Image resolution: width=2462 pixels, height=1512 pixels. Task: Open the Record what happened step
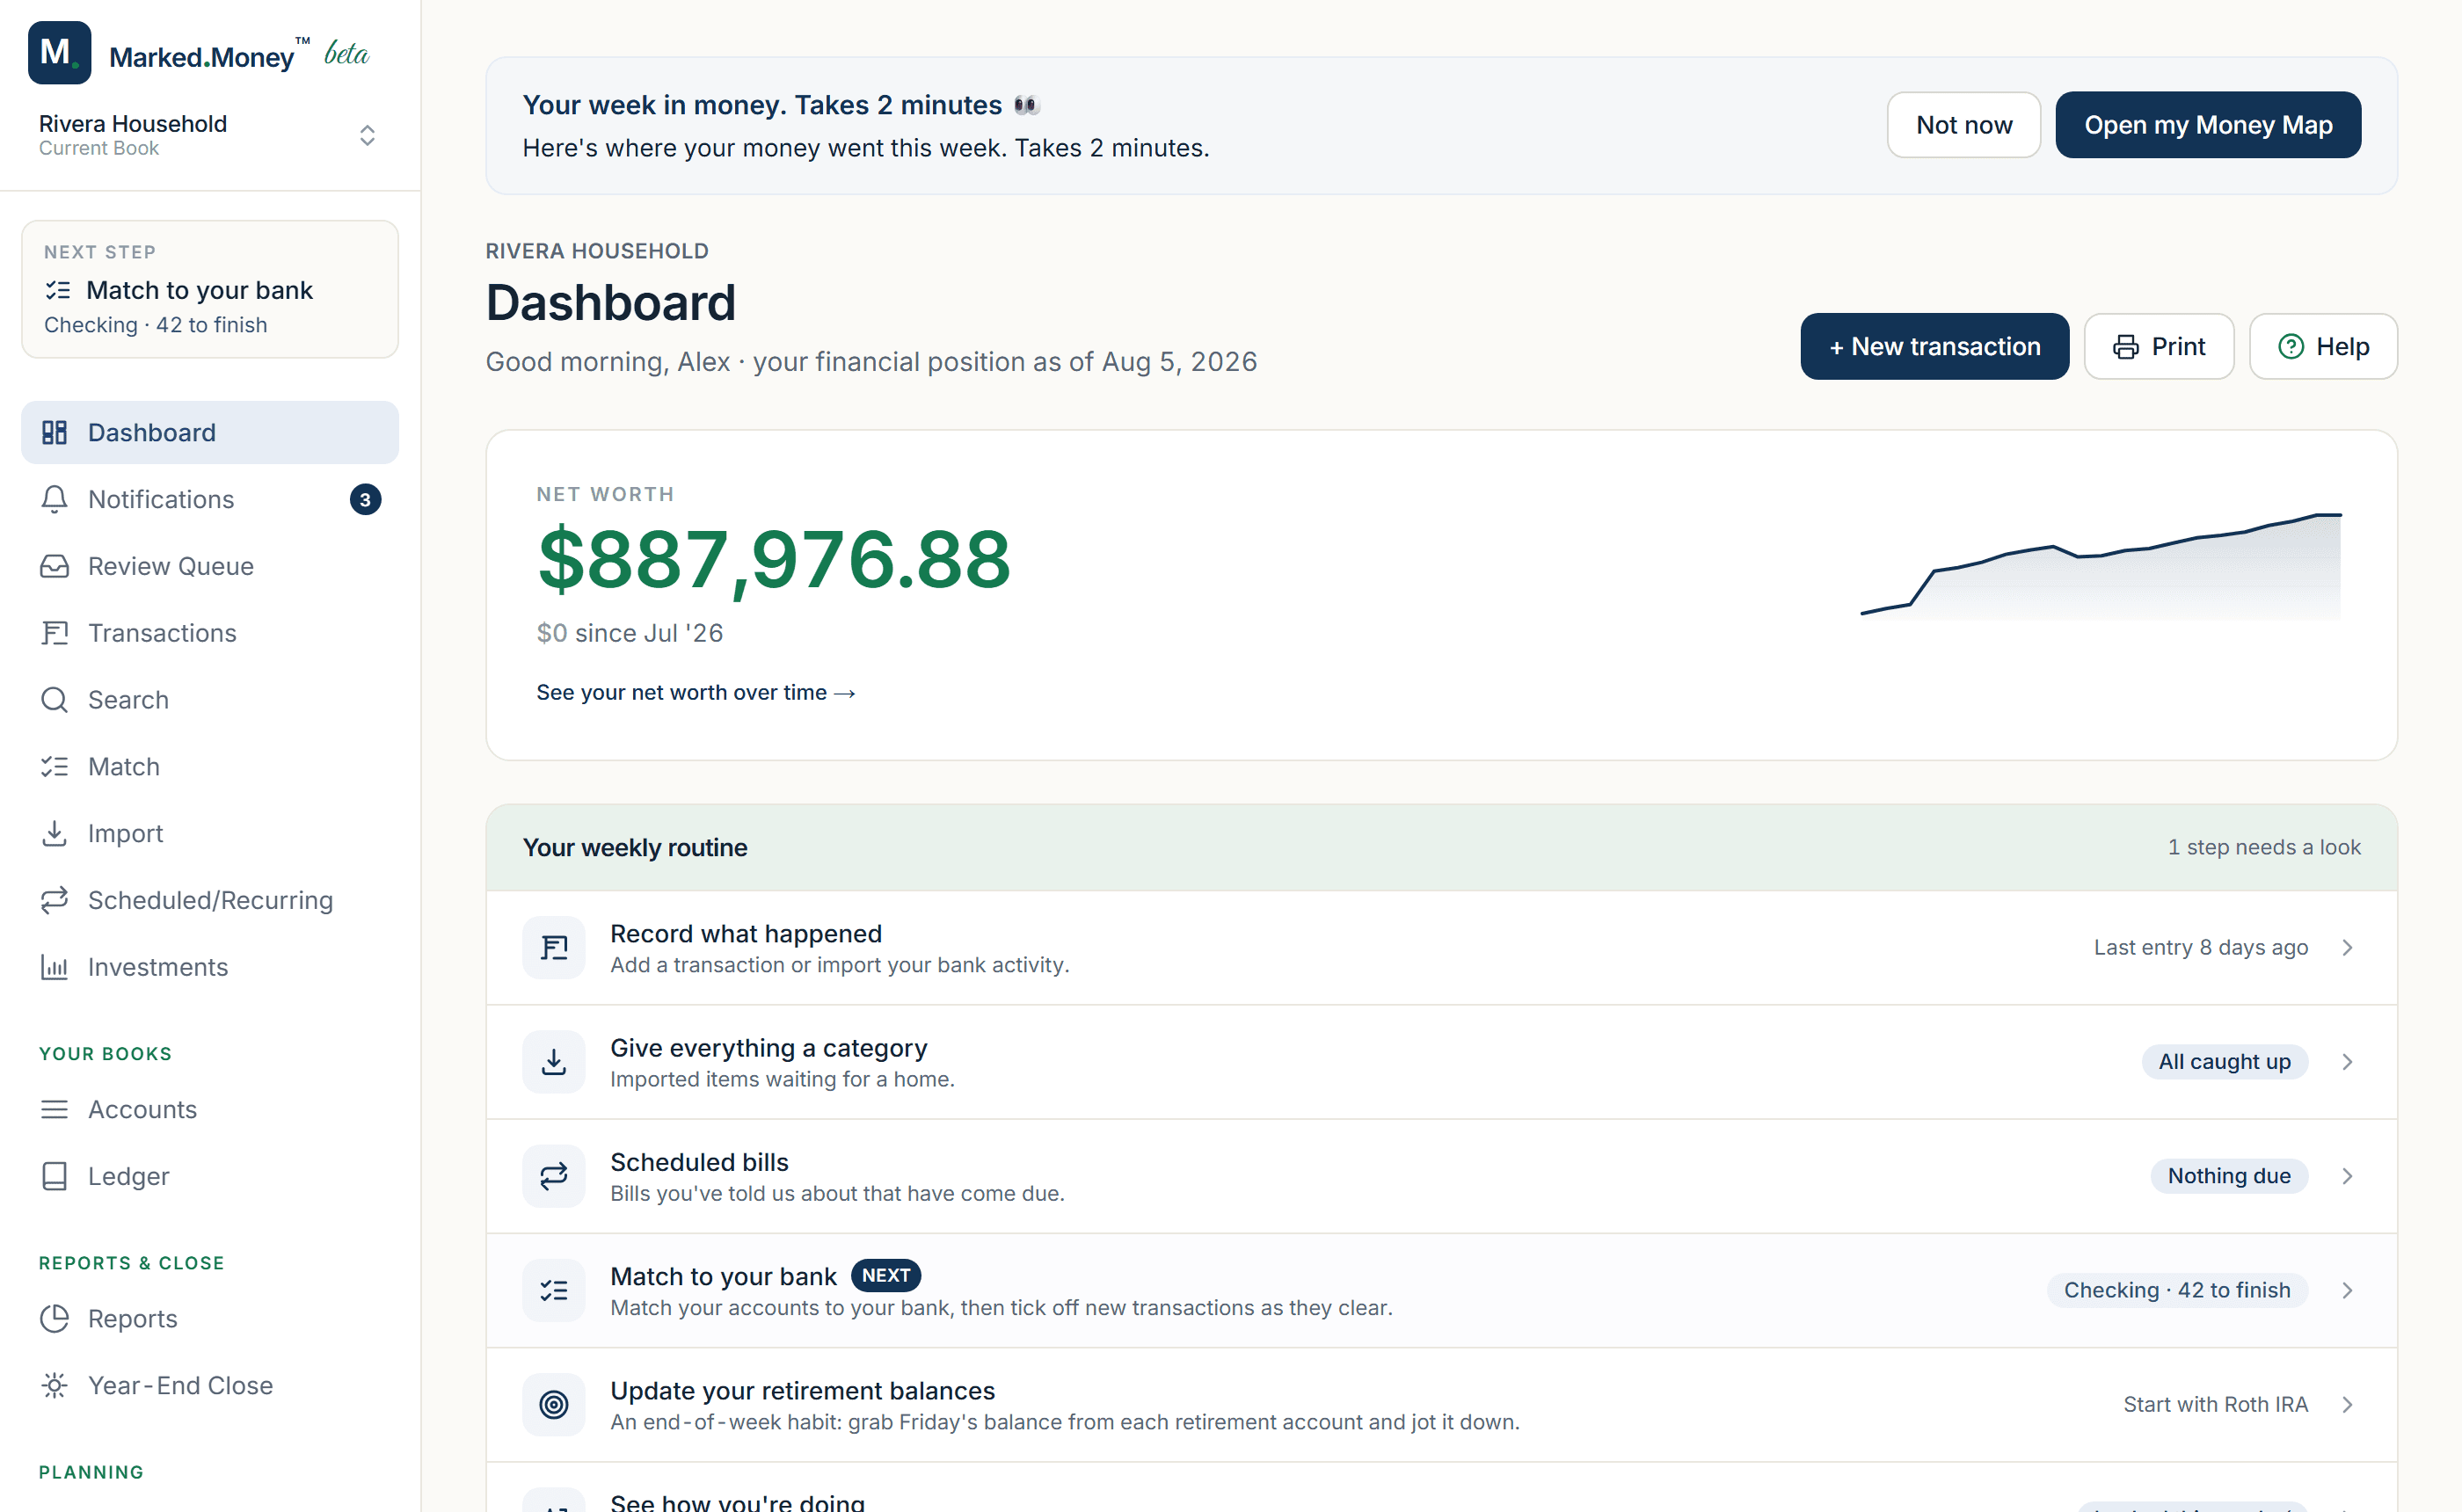click(1440, 947)
